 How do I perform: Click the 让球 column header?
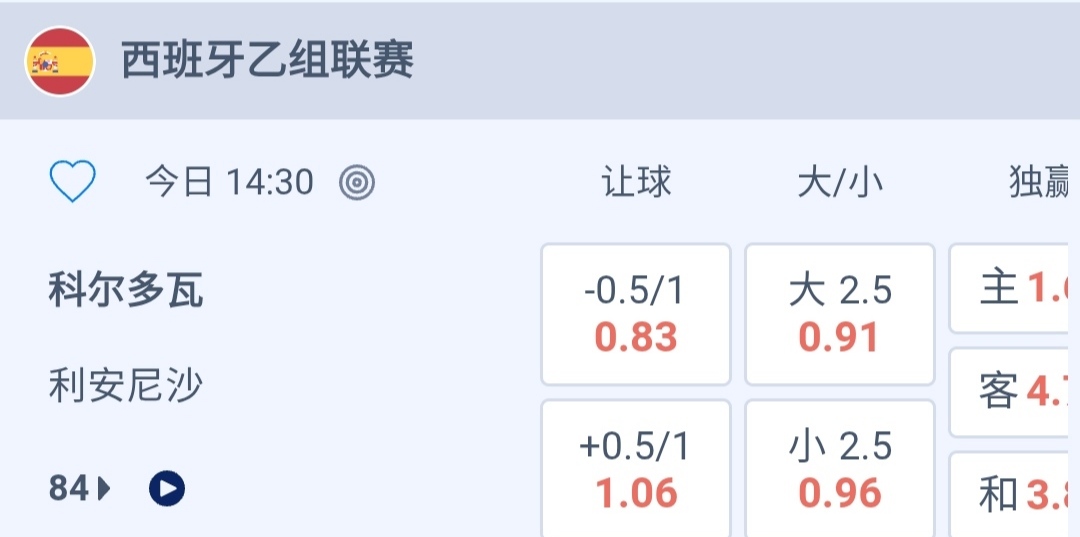[x=636, y=182]
